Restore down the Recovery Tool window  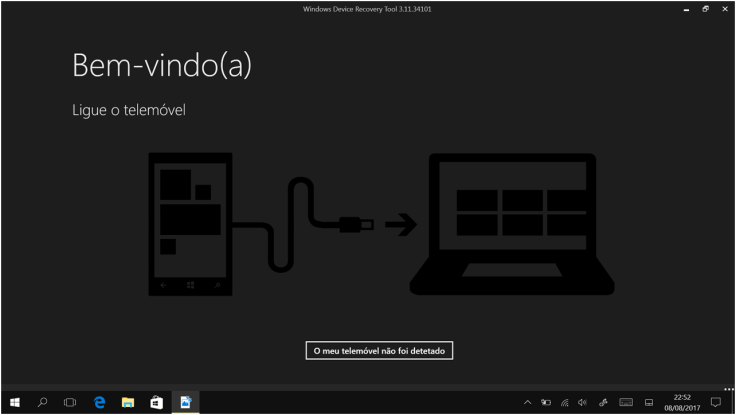705,9
